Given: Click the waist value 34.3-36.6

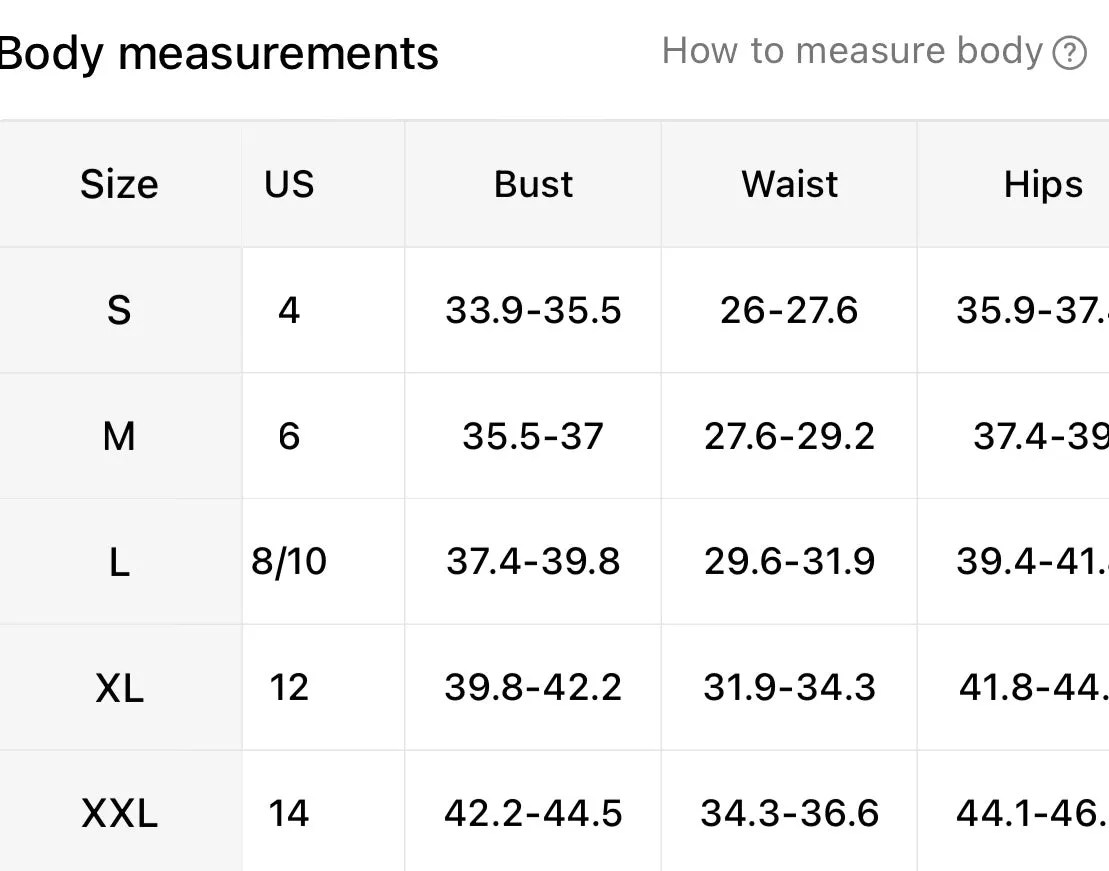Looking at the screenshot, I should click(x=789, y=813).
